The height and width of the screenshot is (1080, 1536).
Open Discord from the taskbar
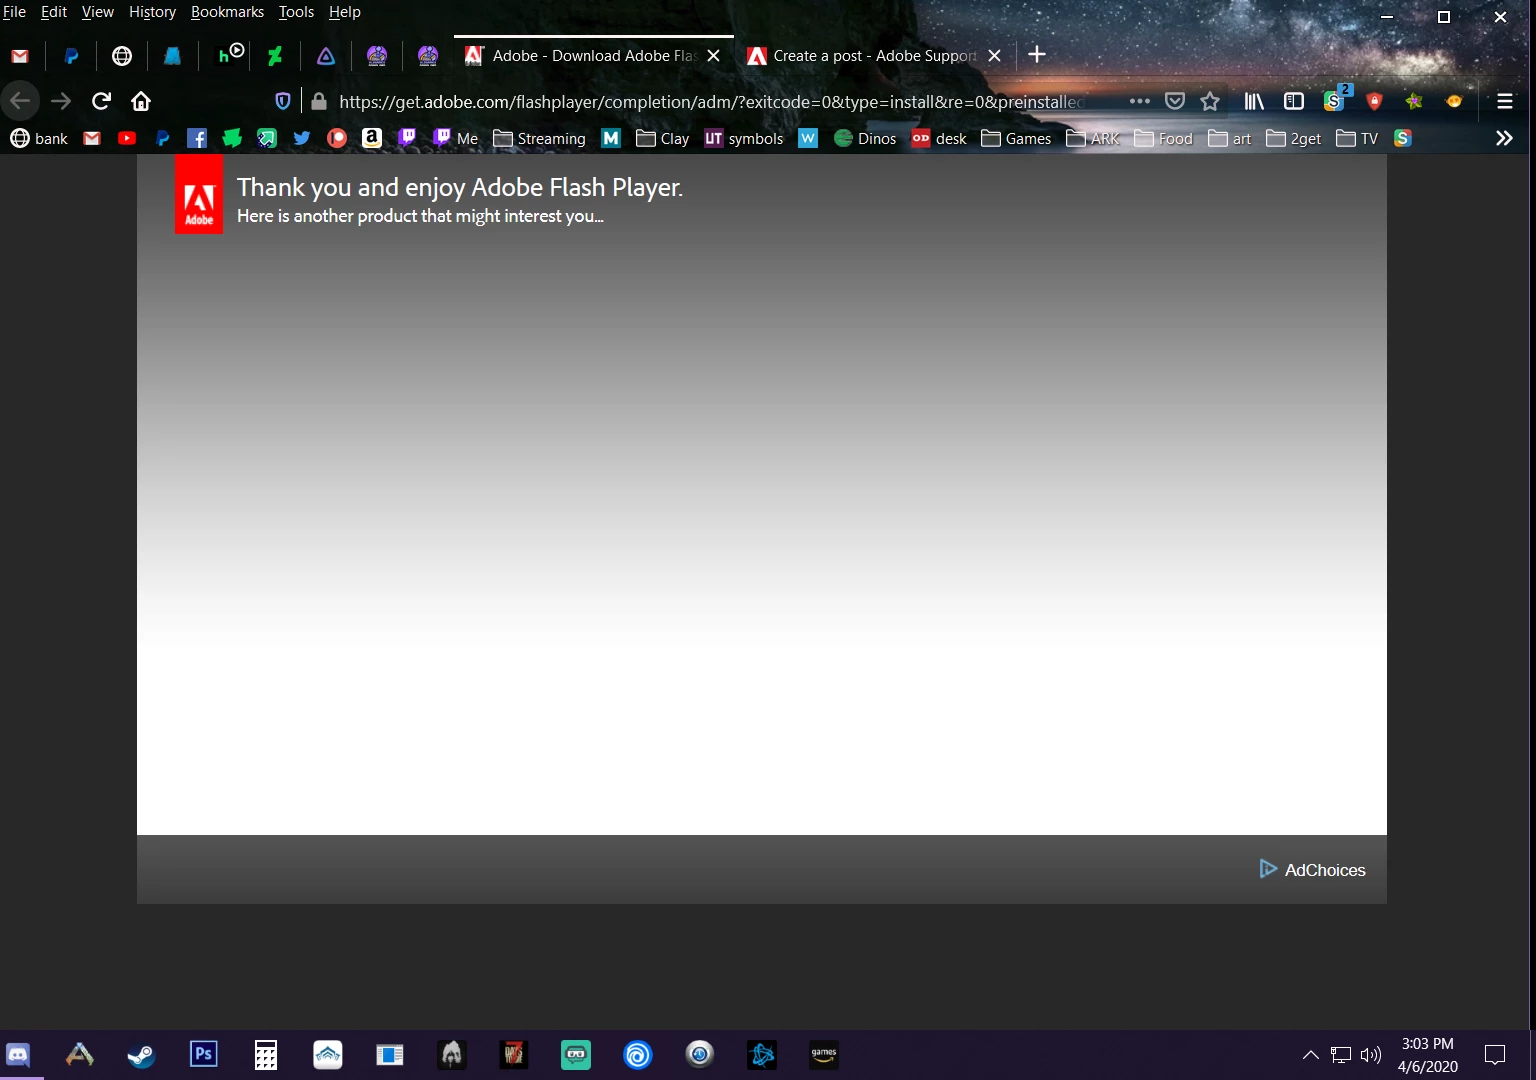18,1054
